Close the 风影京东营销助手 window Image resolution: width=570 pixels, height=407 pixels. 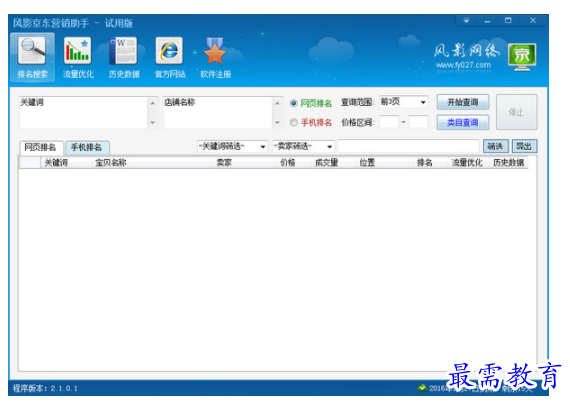[x=533, y=21]
